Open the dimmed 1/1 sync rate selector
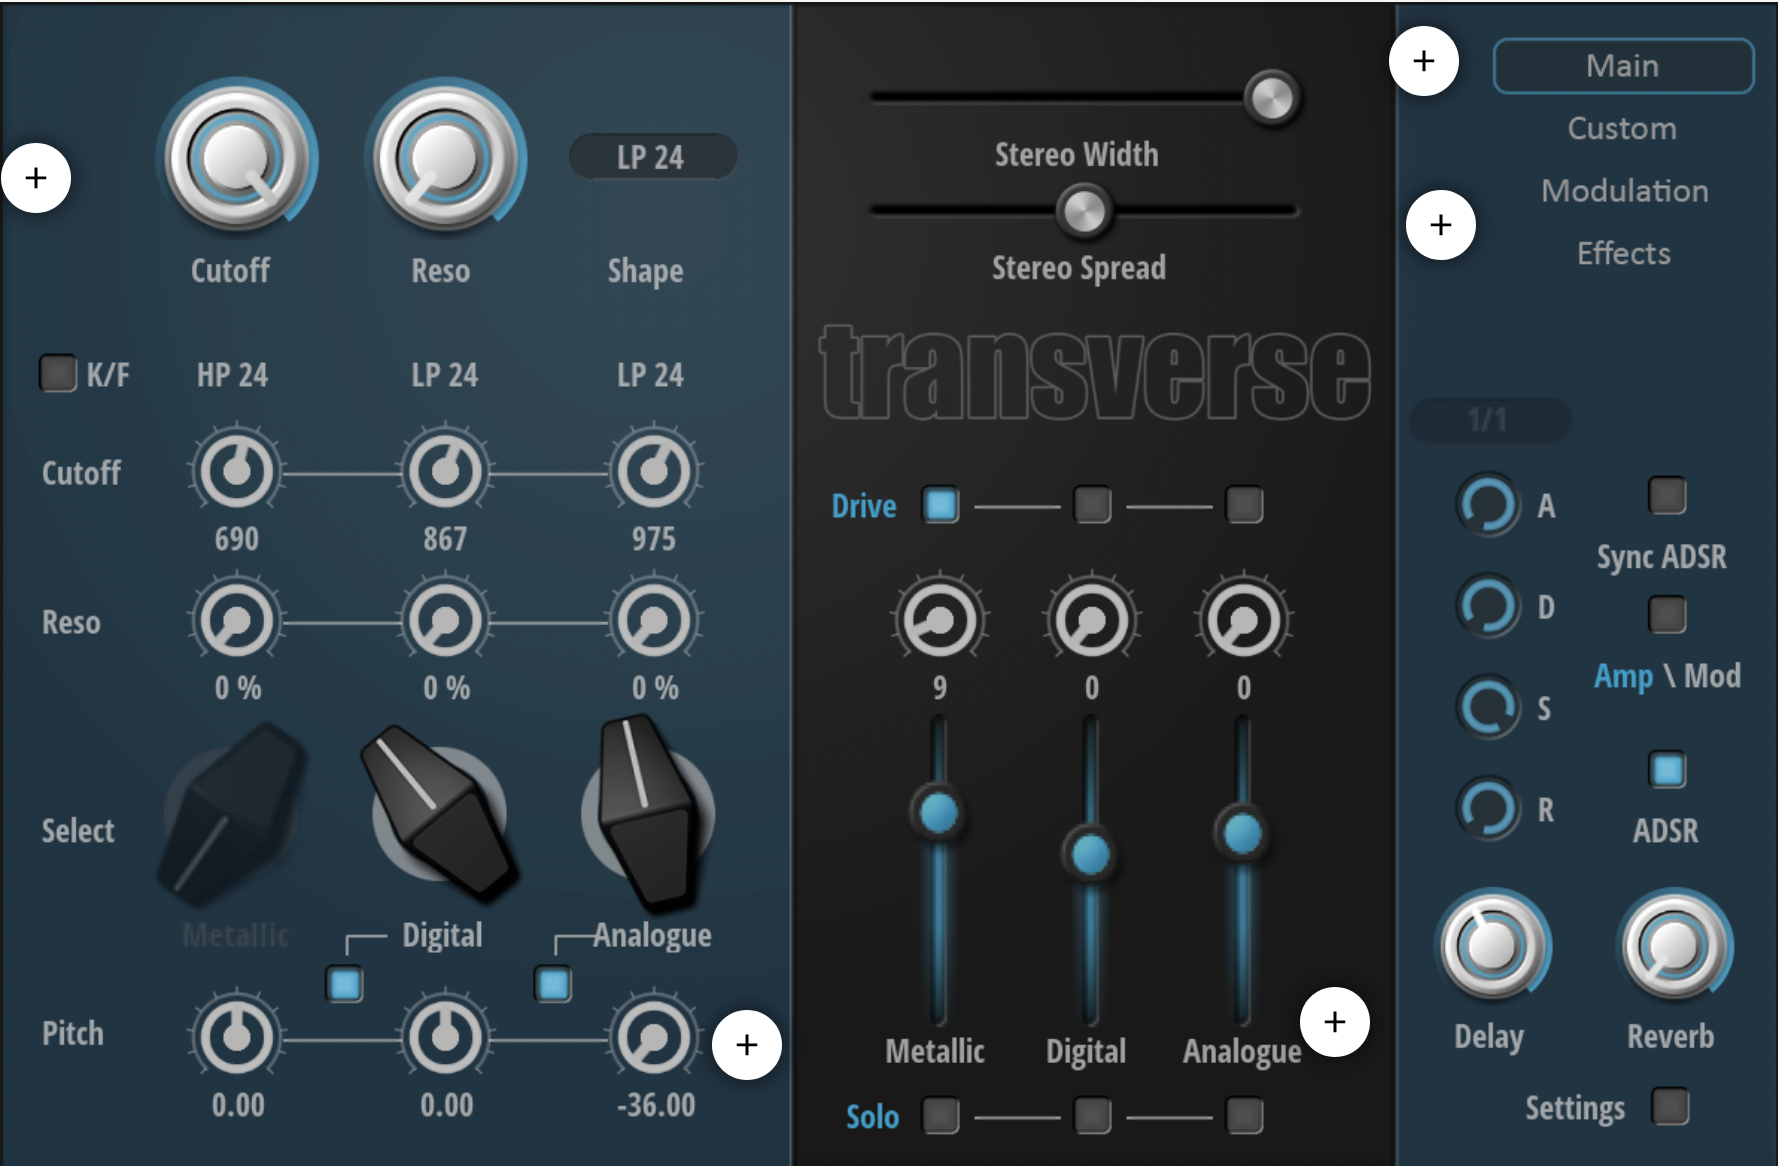 1489,420
